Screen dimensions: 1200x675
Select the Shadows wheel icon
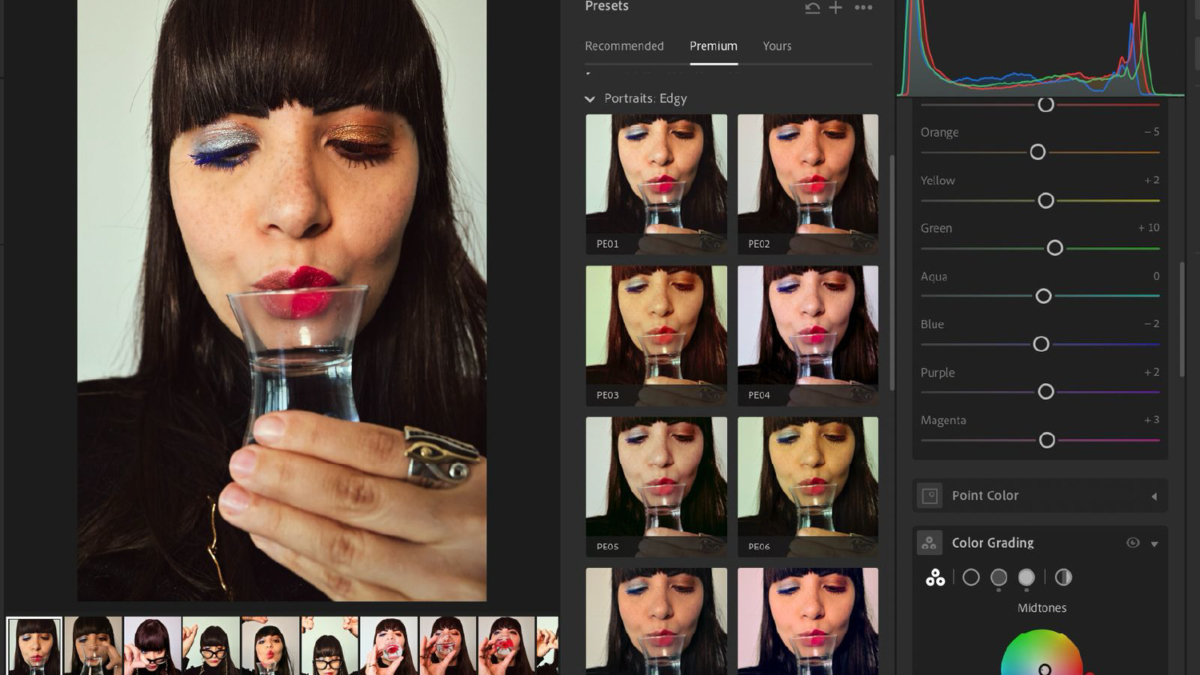click(971, 577)
